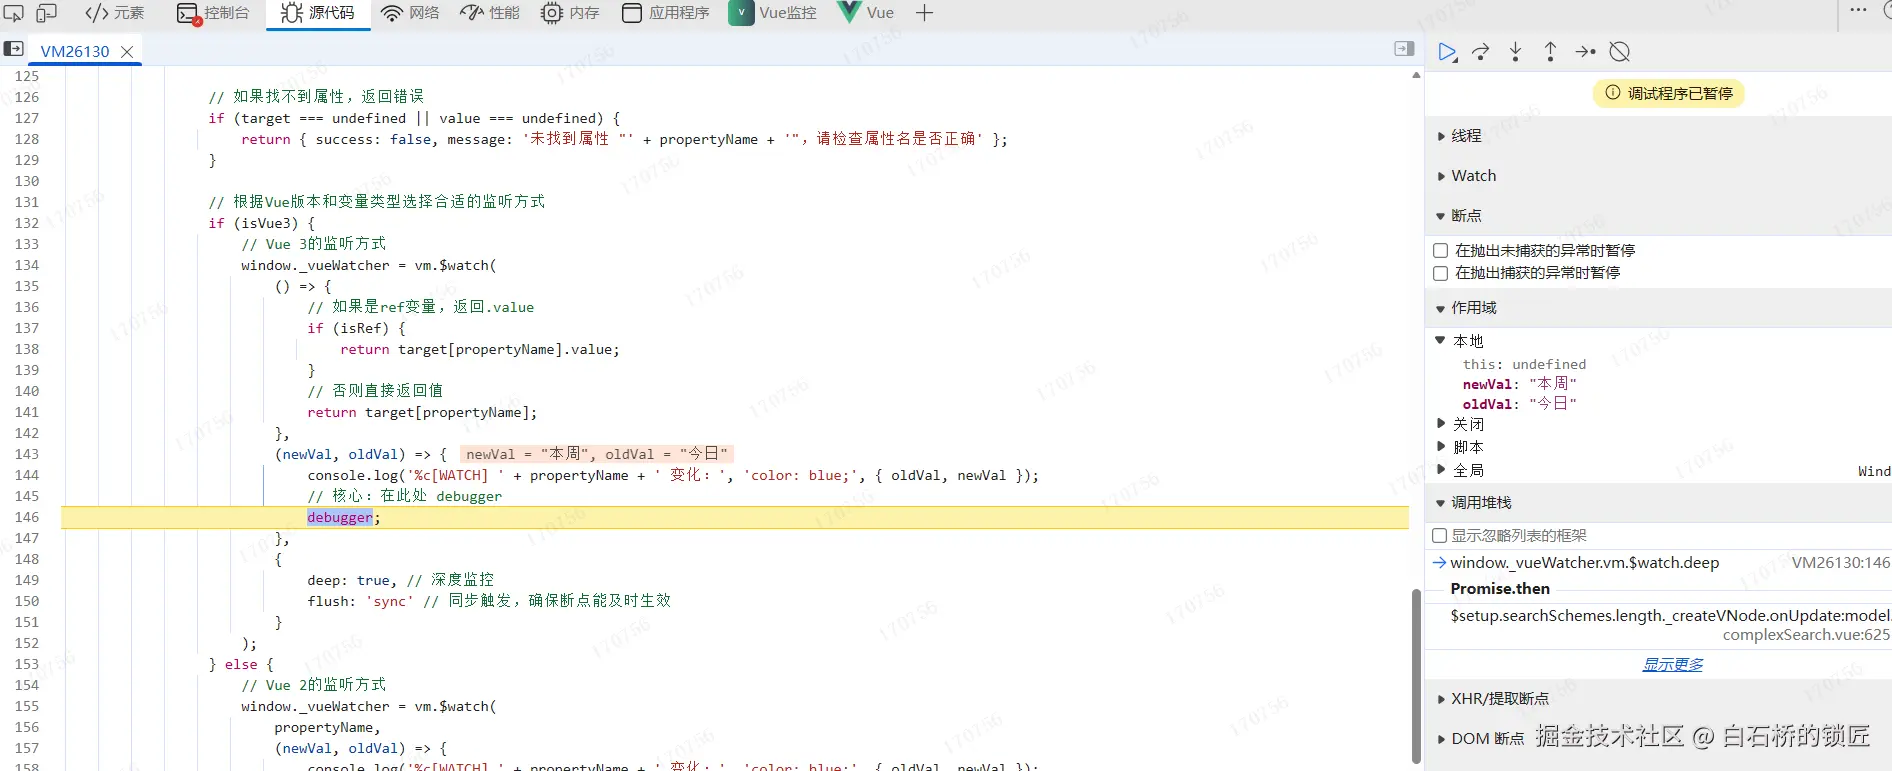The width and height of the screenshot is (1892, 771).
Task: Collapse the 本地 (Local) scope
Action: pos(1441,341)
